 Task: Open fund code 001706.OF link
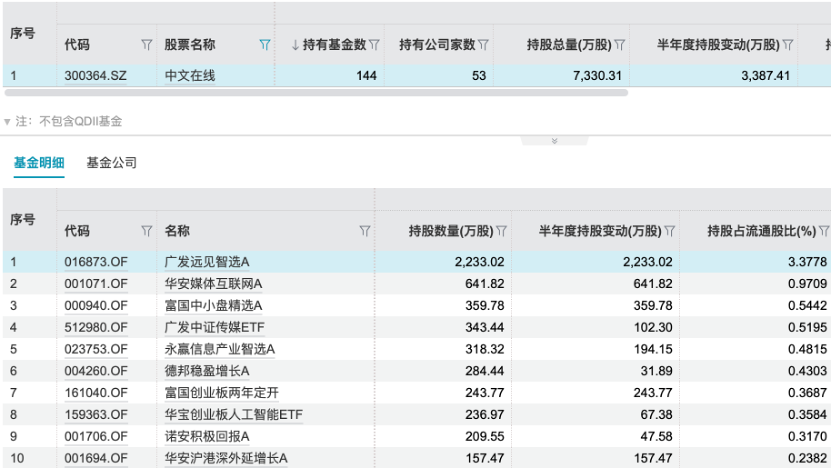(x=96, y=436)
